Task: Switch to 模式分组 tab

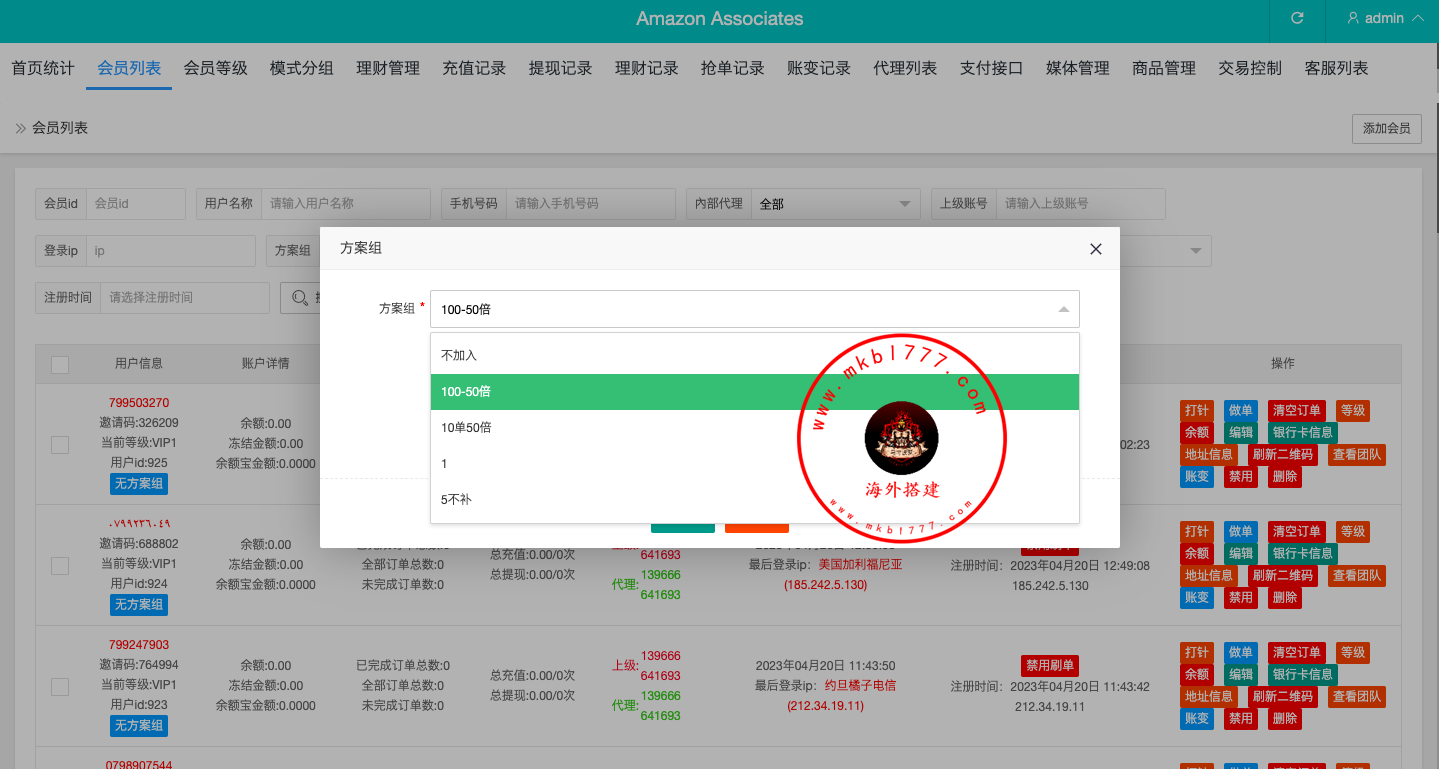Action: 302,68
